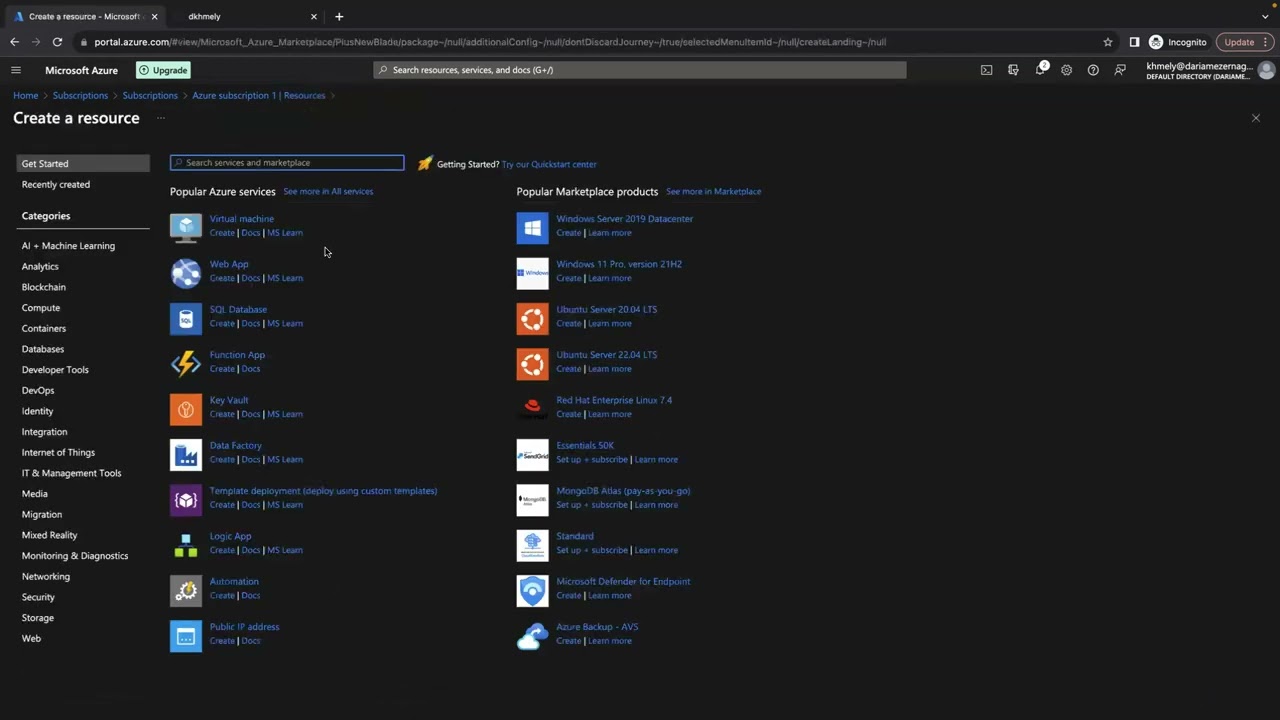Open MS Learn link under SQL Database
This screenshot has width=1280, height=720.
[x=285, y=323]
